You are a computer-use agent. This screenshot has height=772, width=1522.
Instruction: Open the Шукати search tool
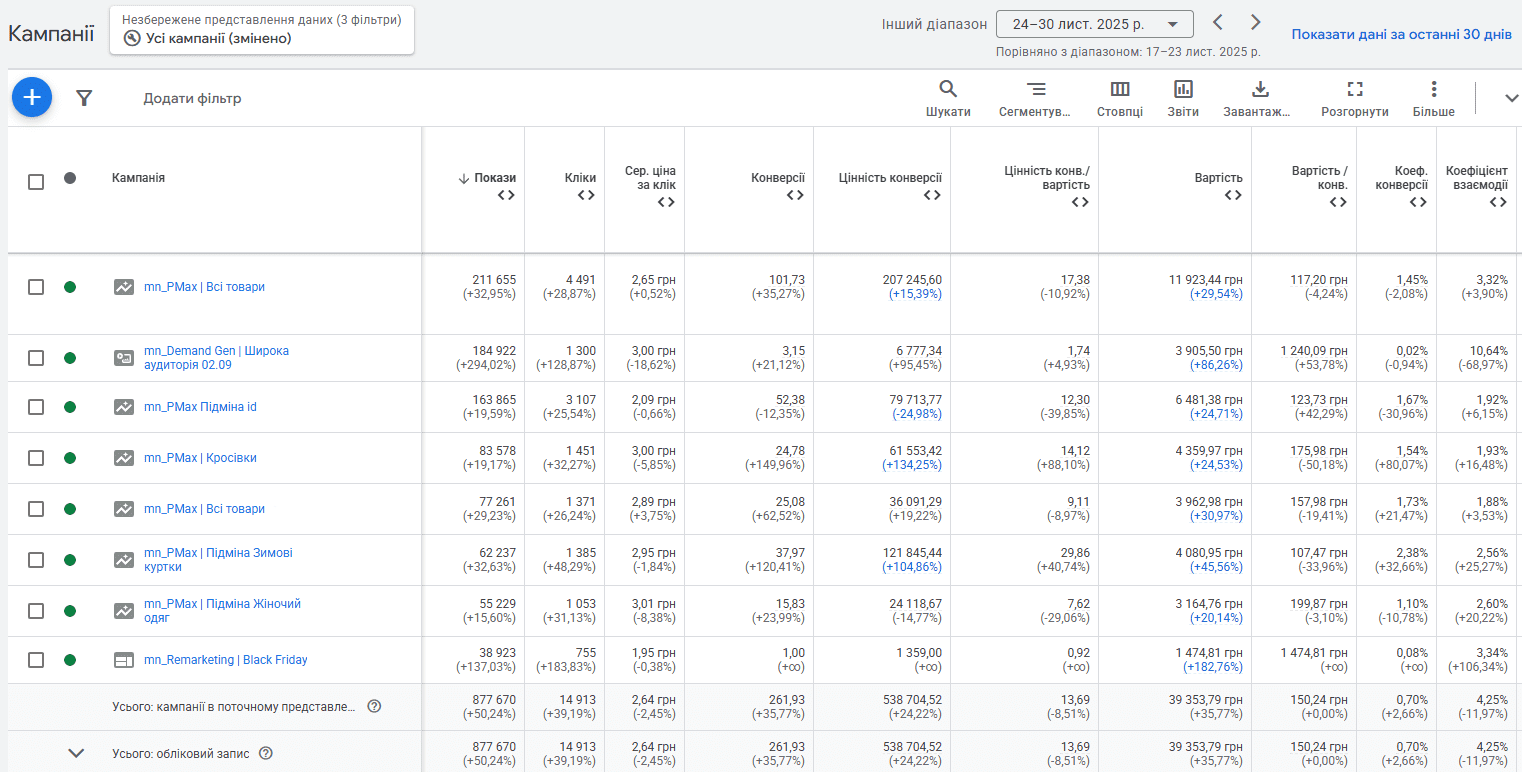coord(948,98)
